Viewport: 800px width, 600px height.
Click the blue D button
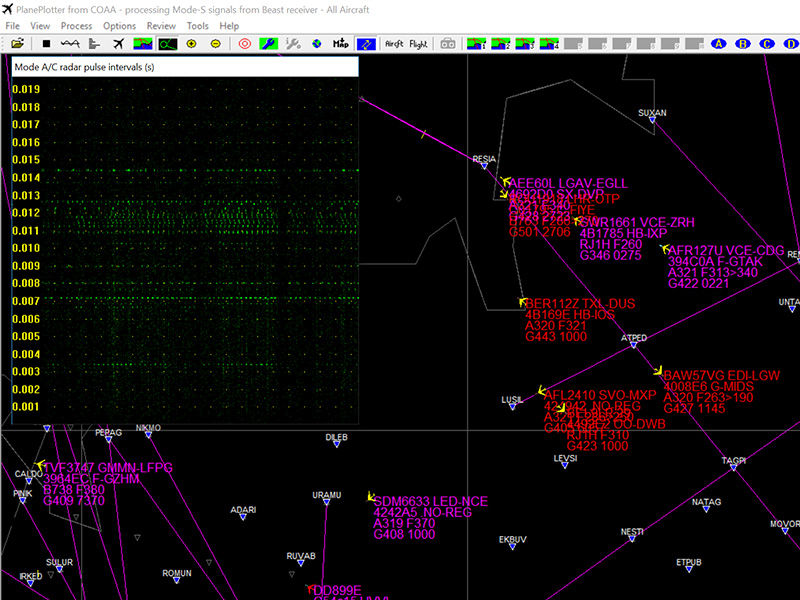791,44
